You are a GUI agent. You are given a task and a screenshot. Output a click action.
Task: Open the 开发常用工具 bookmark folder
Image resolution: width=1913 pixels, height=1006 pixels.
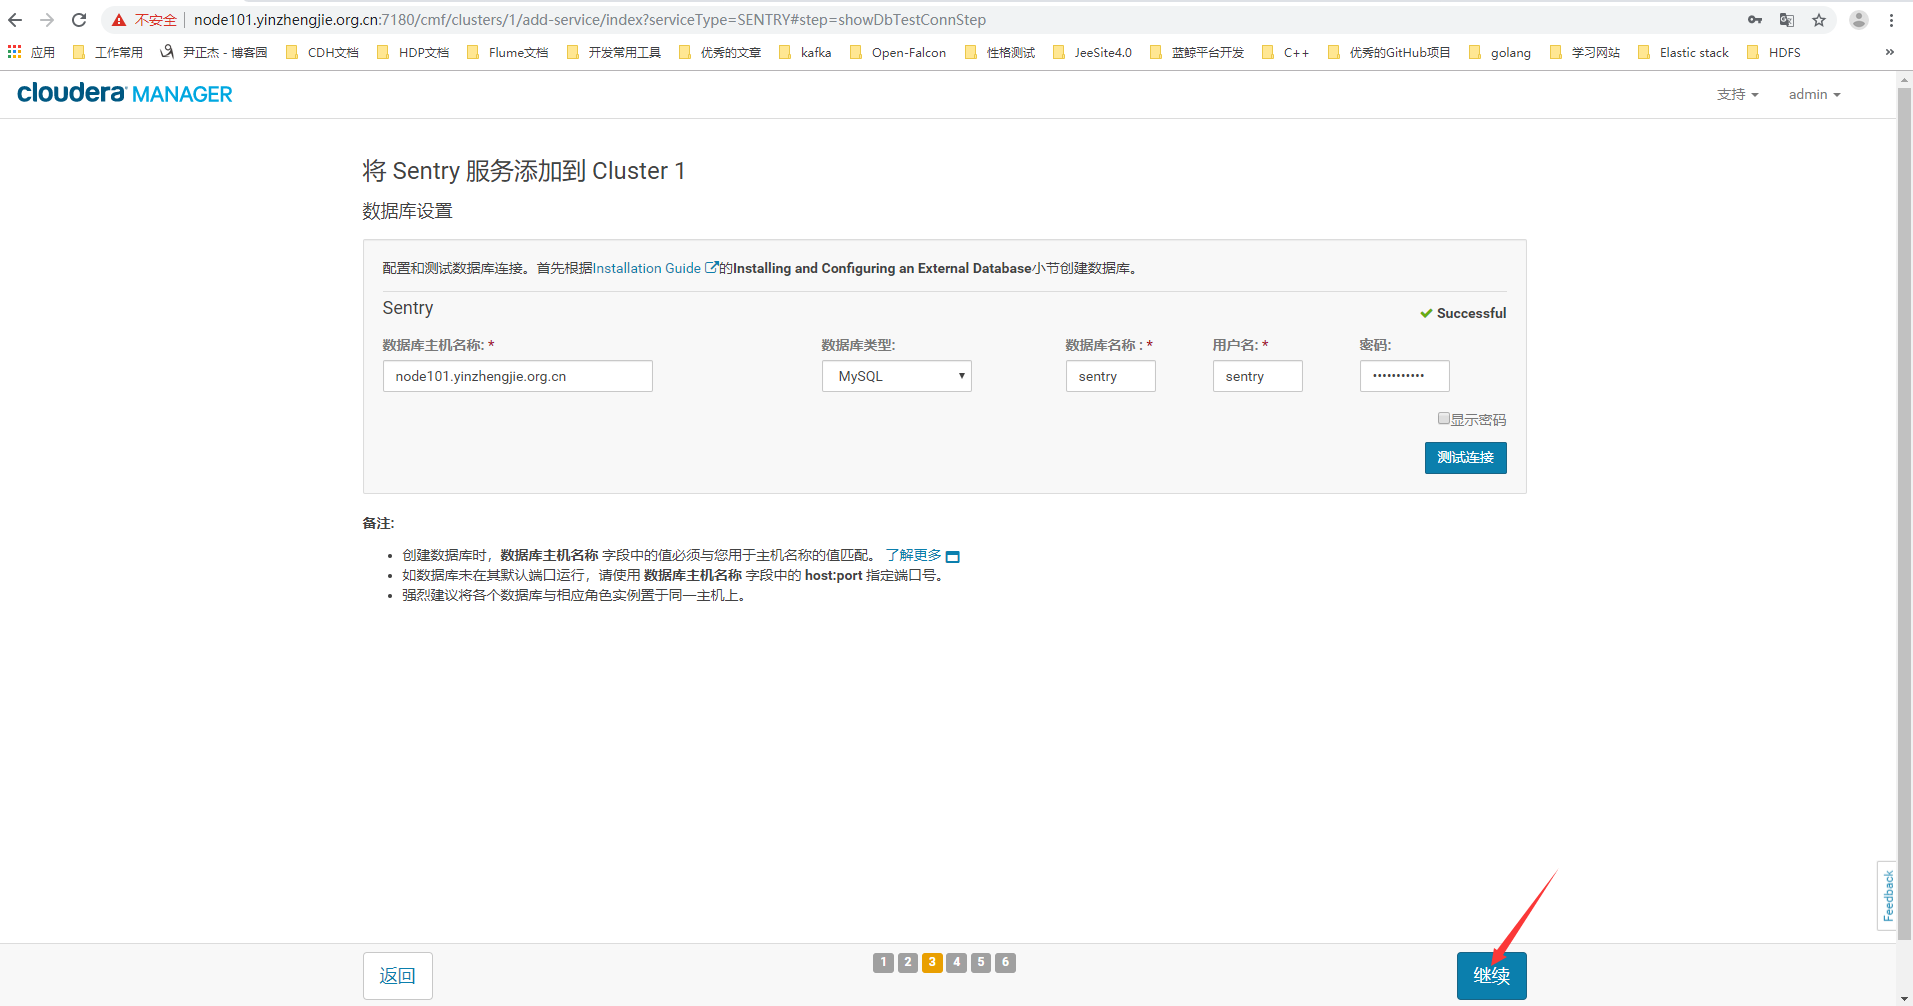[614, 52]
